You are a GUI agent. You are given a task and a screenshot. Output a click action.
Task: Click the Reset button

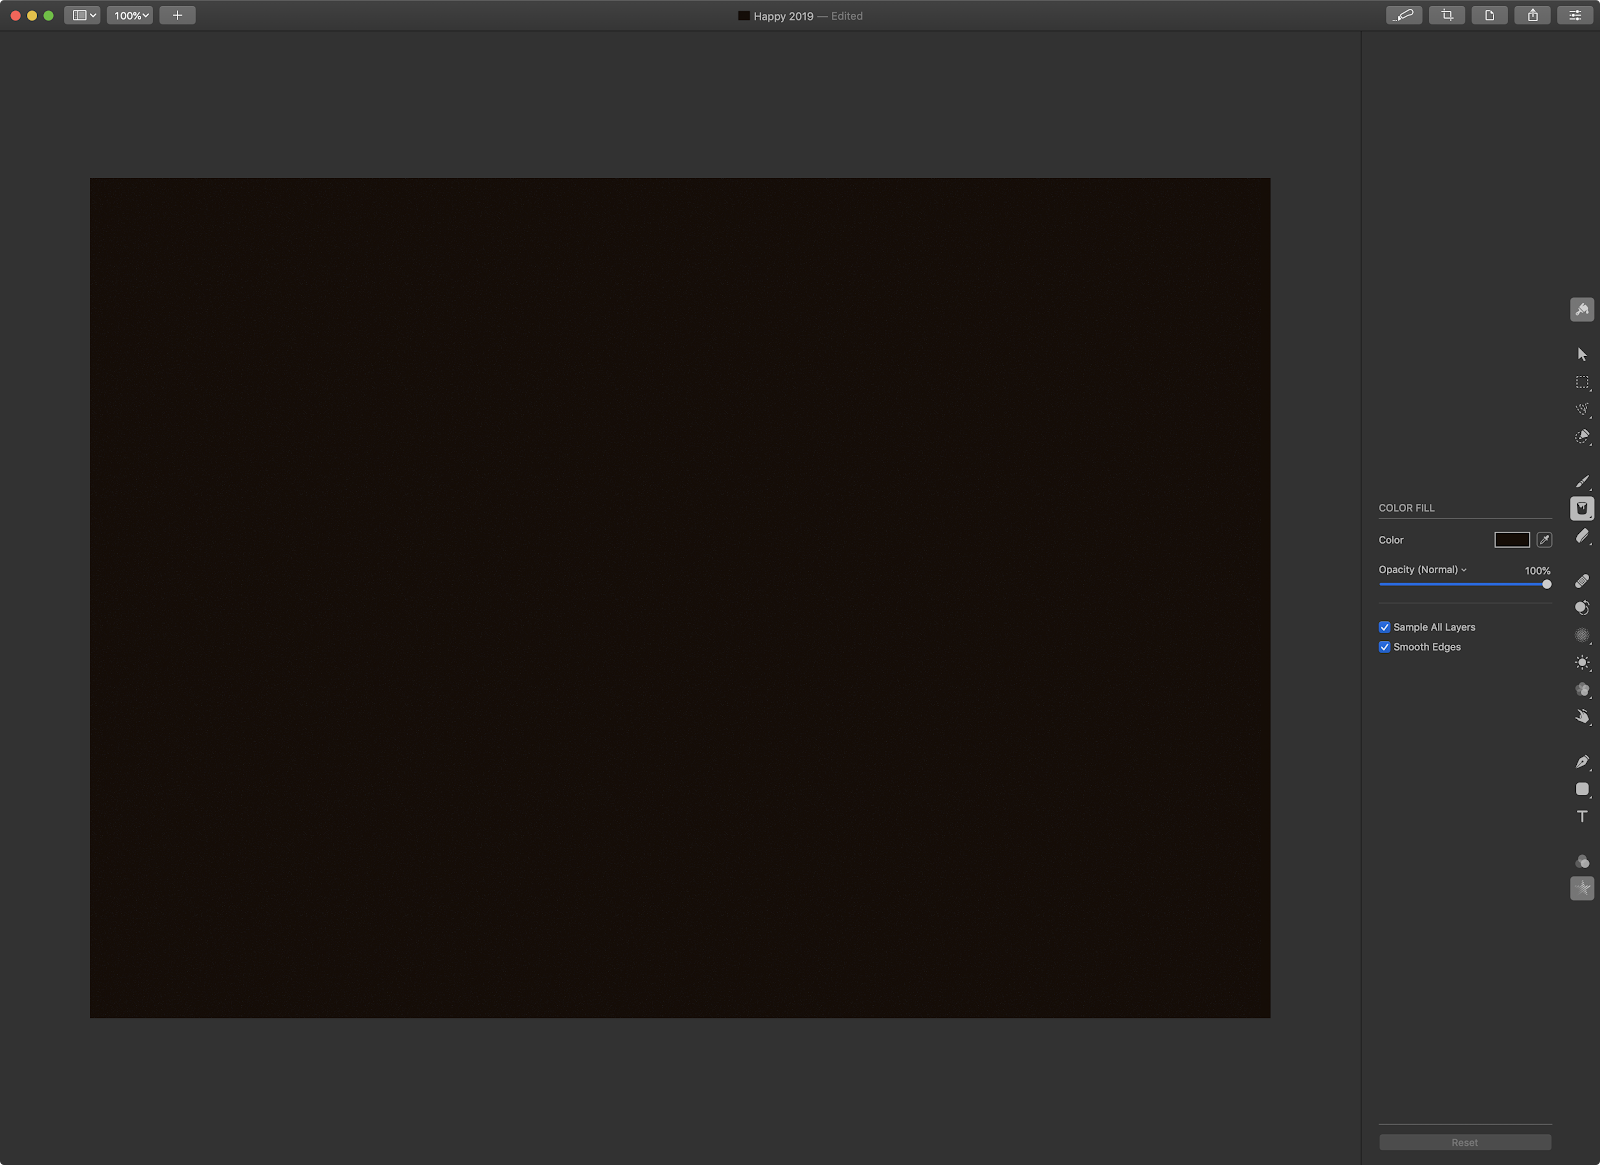coord(1465,1142)
